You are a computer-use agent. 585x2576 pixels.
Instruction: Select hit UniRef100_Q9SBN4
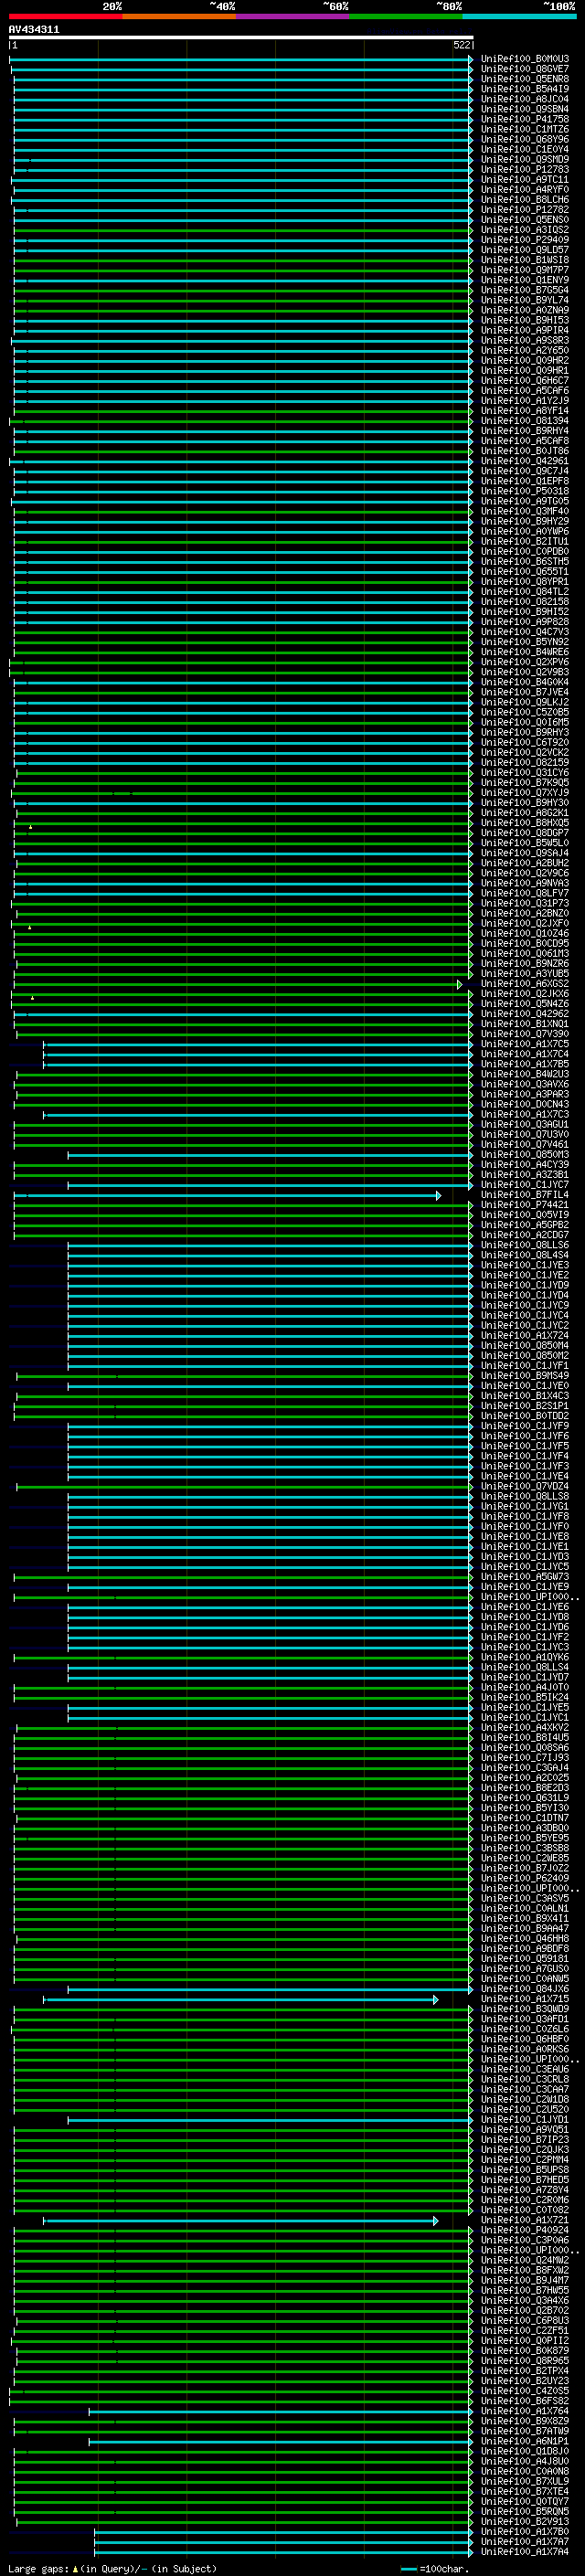coord(524,109)
